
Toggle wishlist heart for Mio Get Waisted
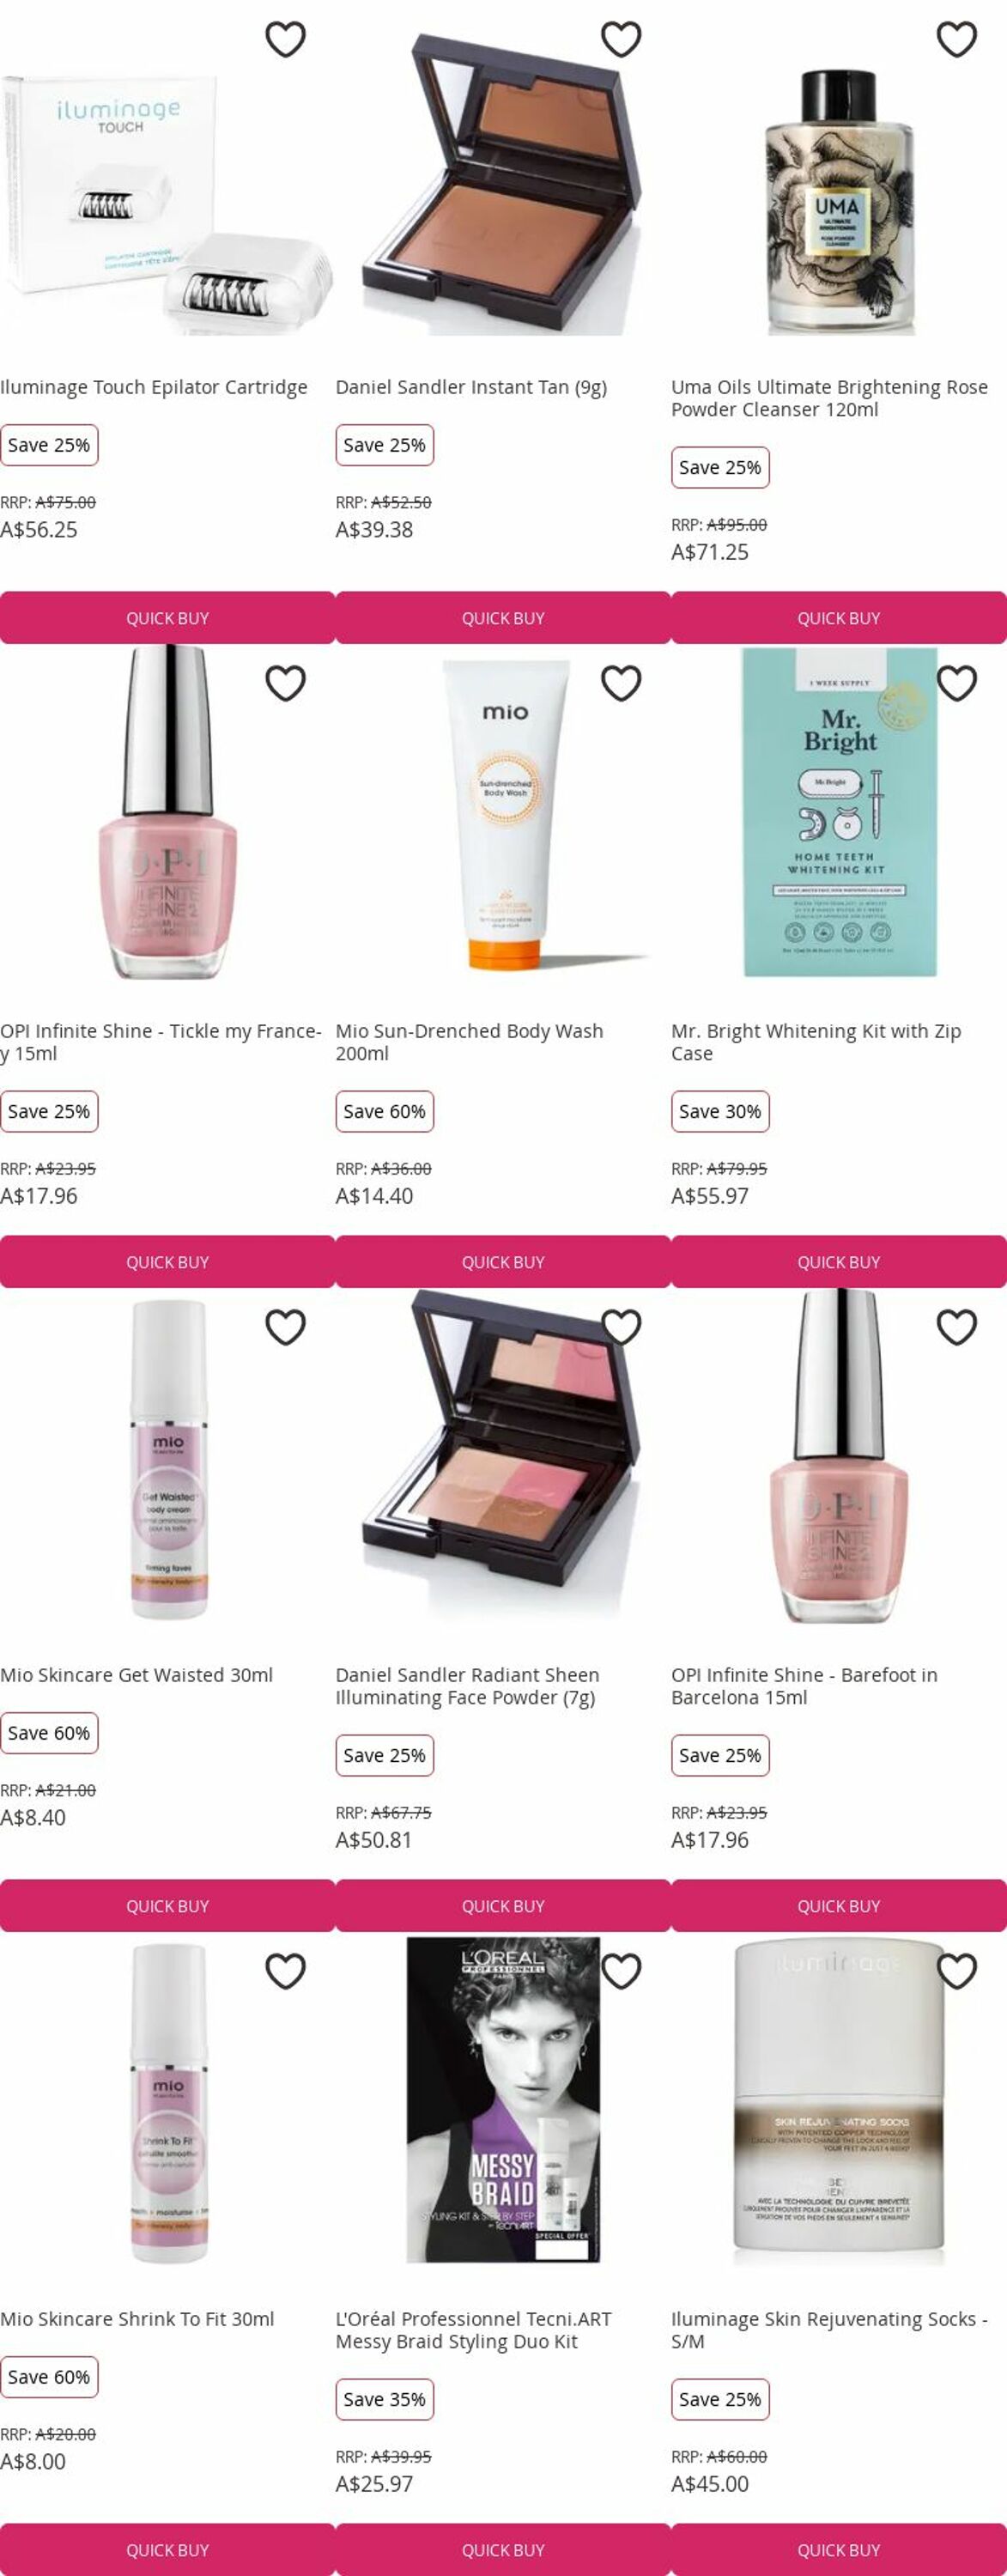click(285, 1327)
